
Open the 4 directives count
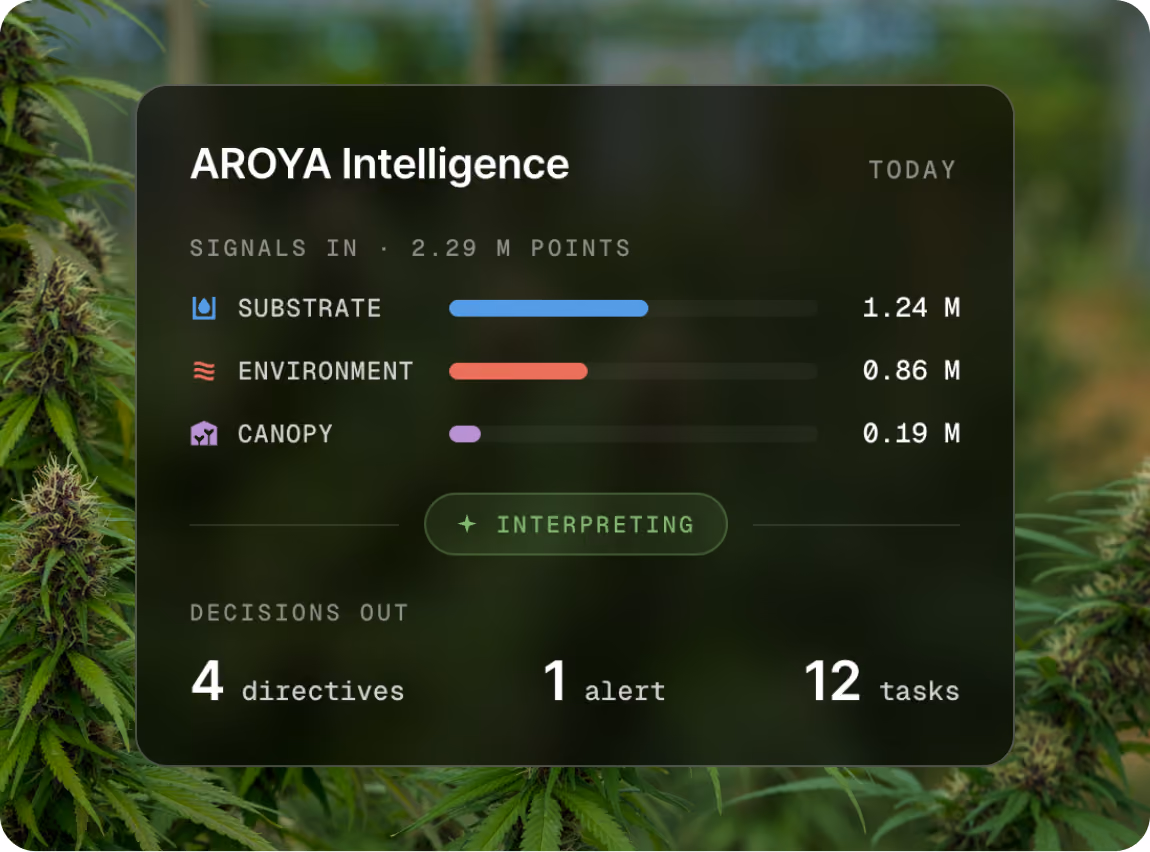(x=297, y=682)
